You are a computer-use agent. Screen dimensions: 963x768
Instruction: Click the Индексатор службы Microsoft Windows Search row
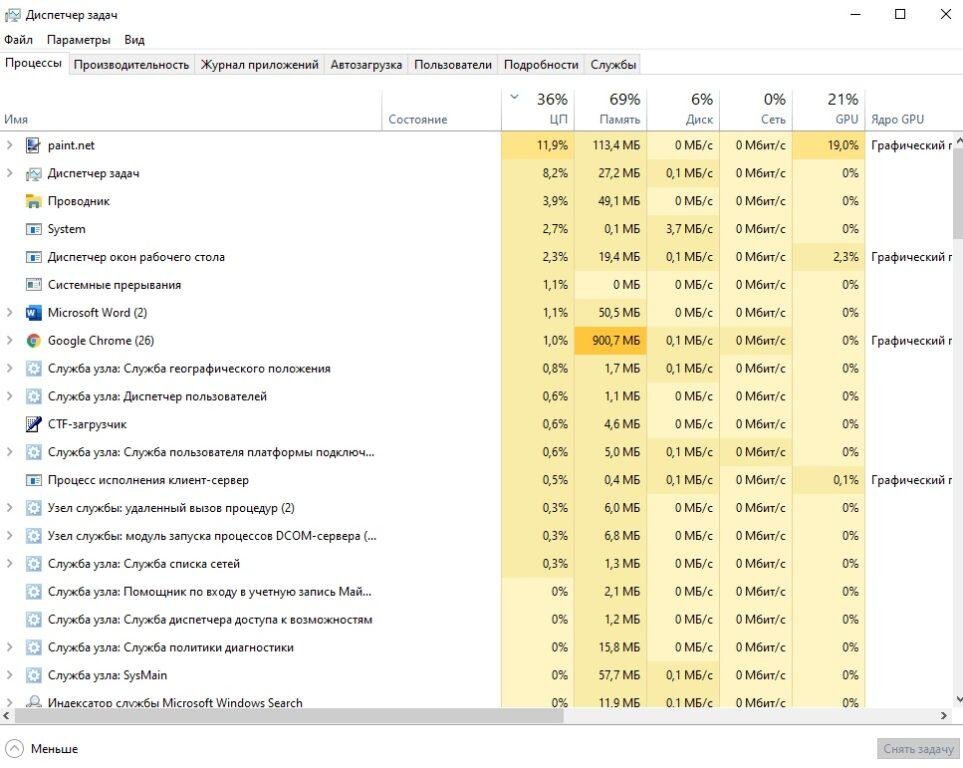[x=476, y=700]
